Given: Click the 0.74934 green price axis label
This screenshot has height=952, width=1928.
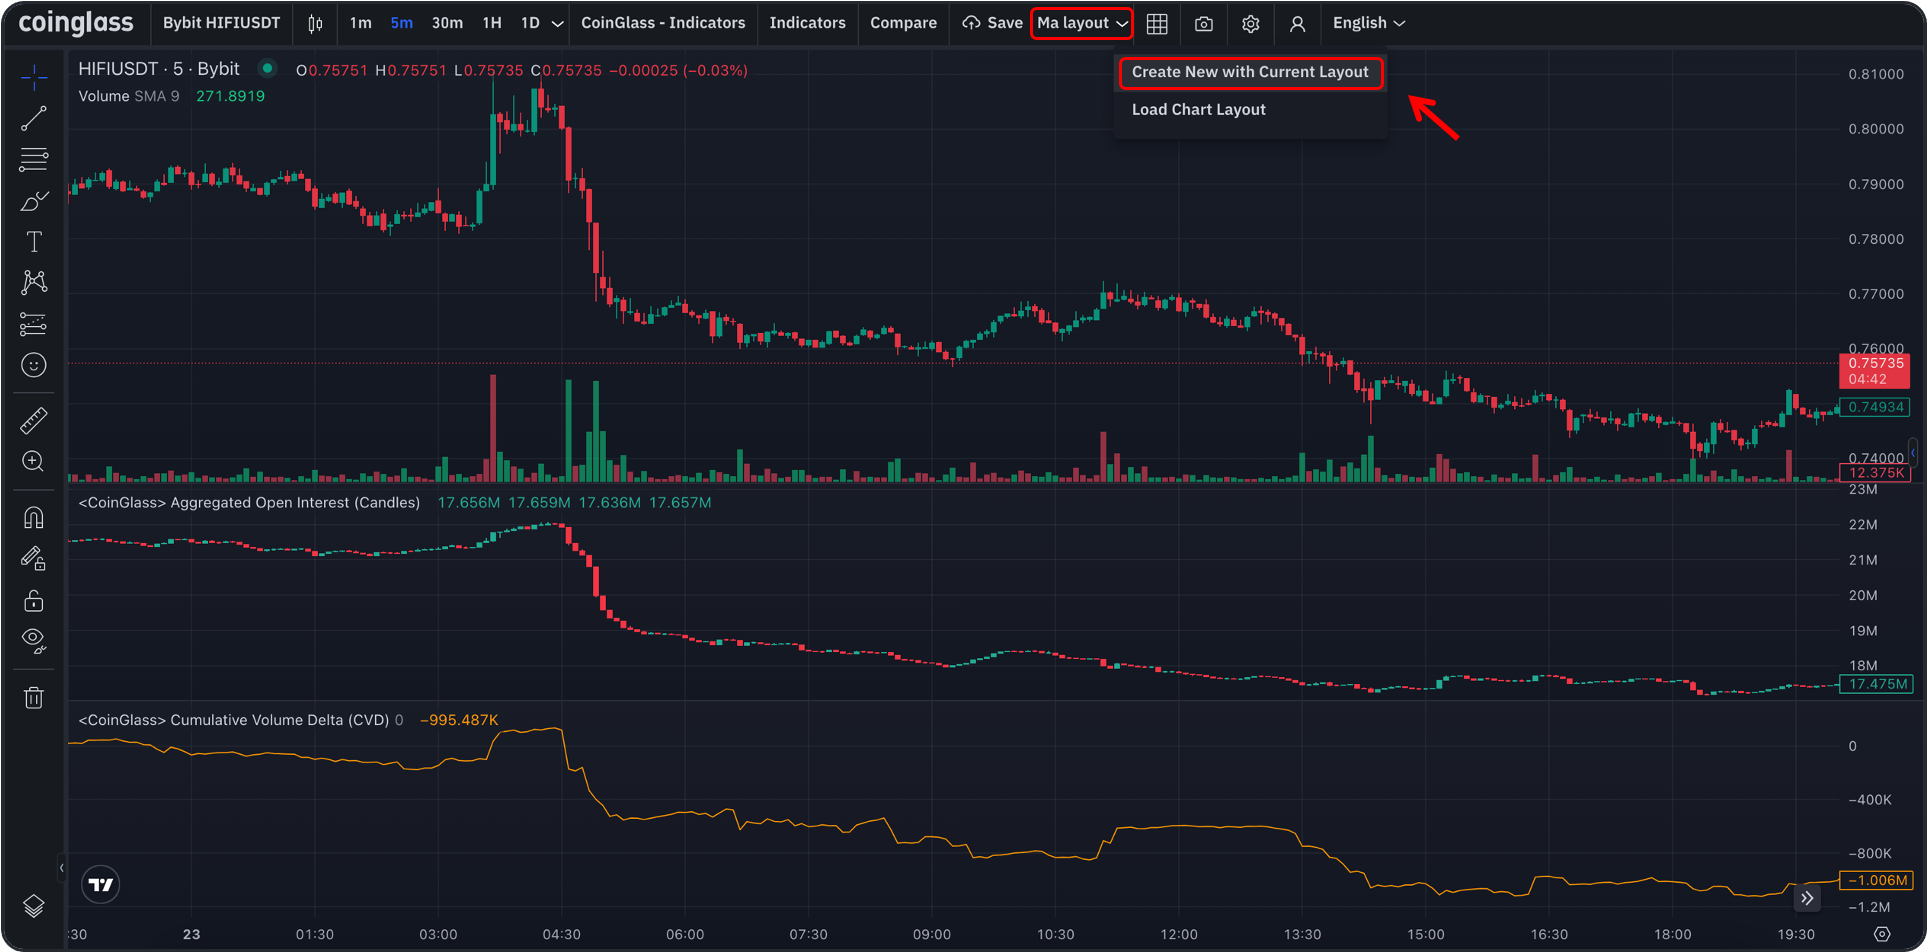Looking at the screenshot, I should point(1875,407).
